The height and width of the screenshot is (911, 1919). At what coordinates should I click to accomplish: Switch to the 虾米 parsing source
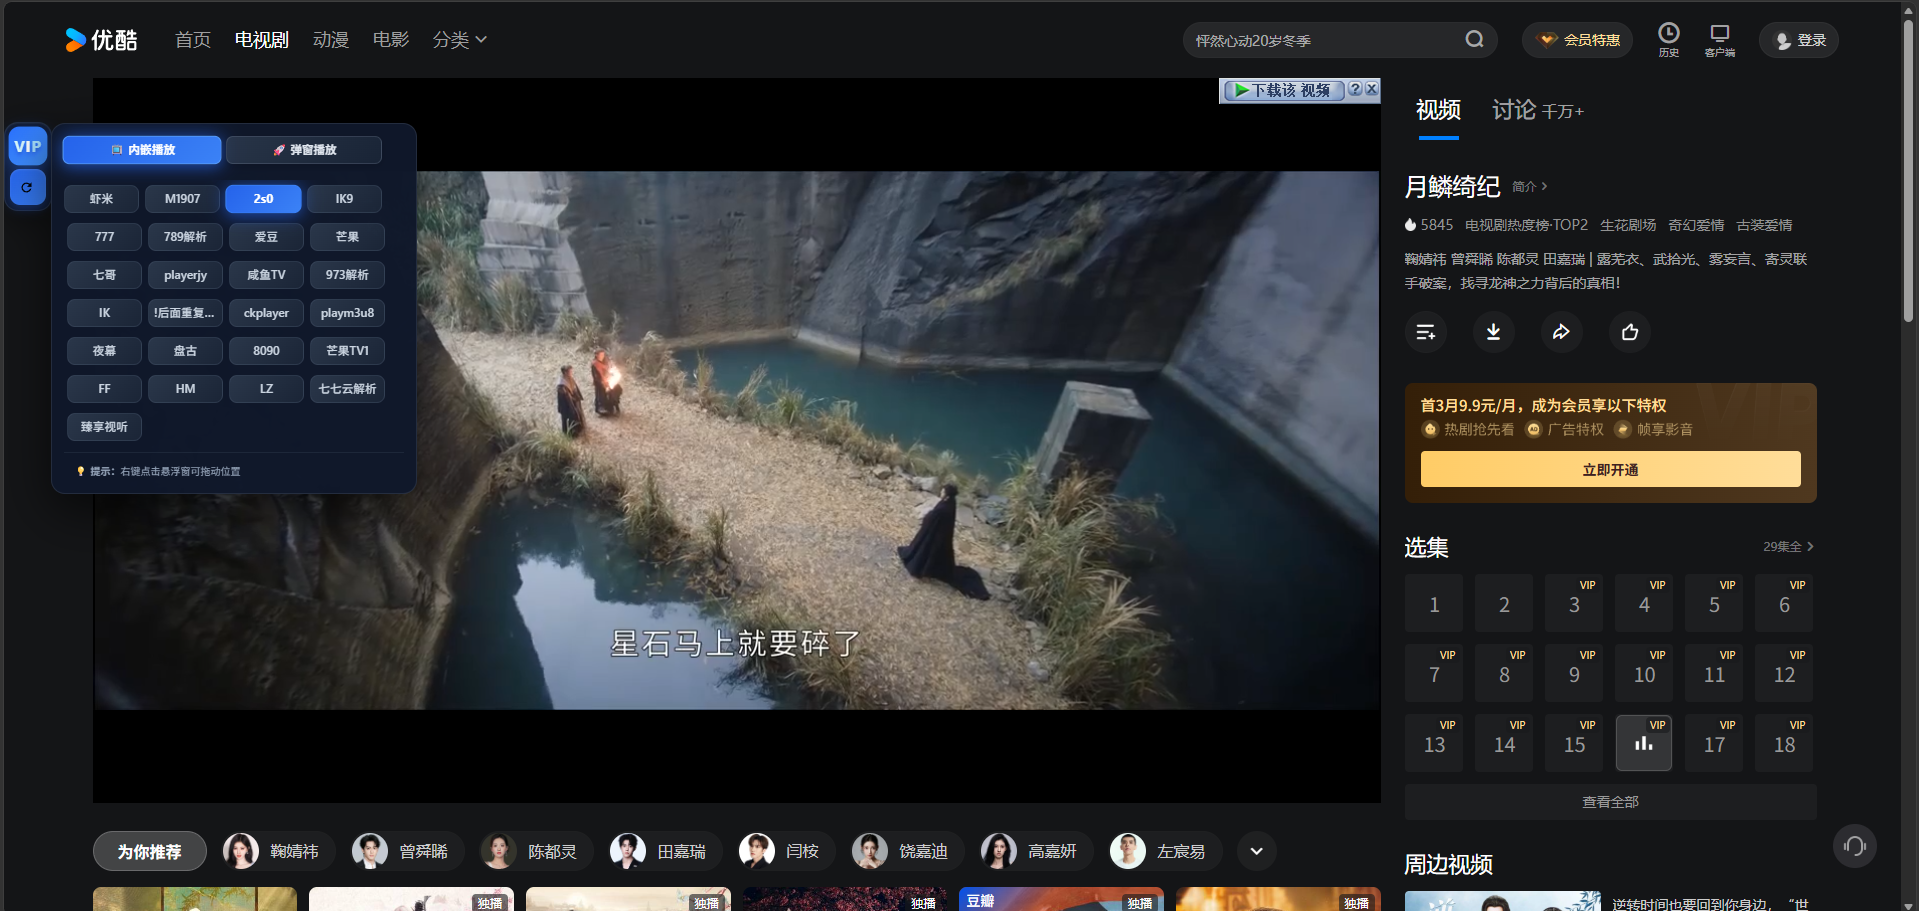[x=102, y=199]
